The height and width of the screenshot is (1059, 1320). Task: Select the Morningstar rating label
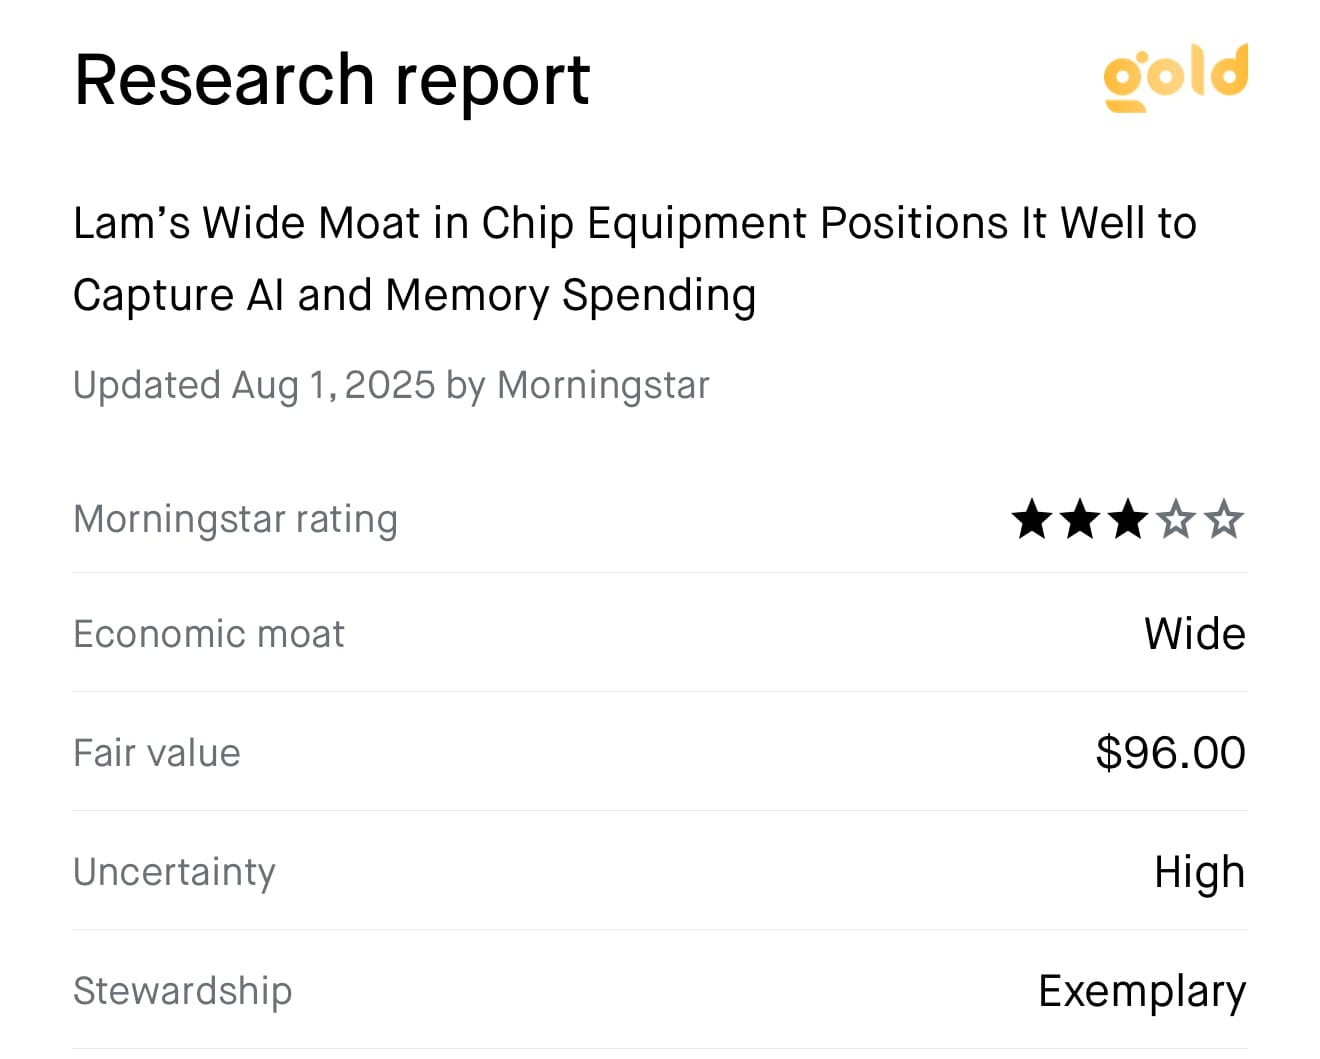click(236, 520)
